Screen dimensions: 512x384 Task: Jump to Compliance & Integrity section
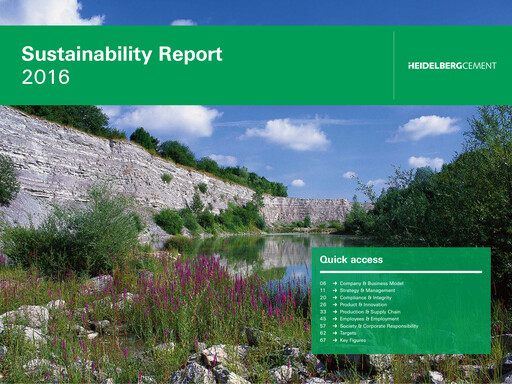[x=365, y=298]
